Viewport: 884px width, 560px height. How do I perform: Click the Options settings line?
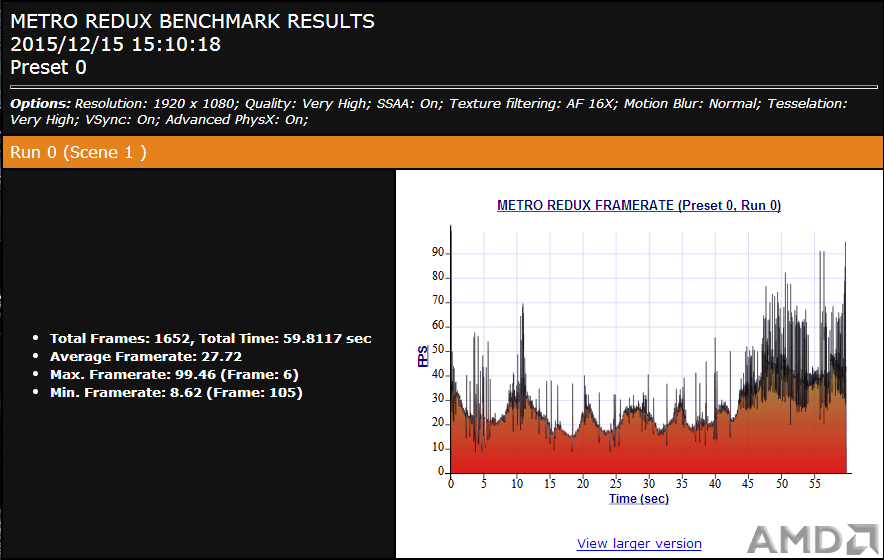428,112
